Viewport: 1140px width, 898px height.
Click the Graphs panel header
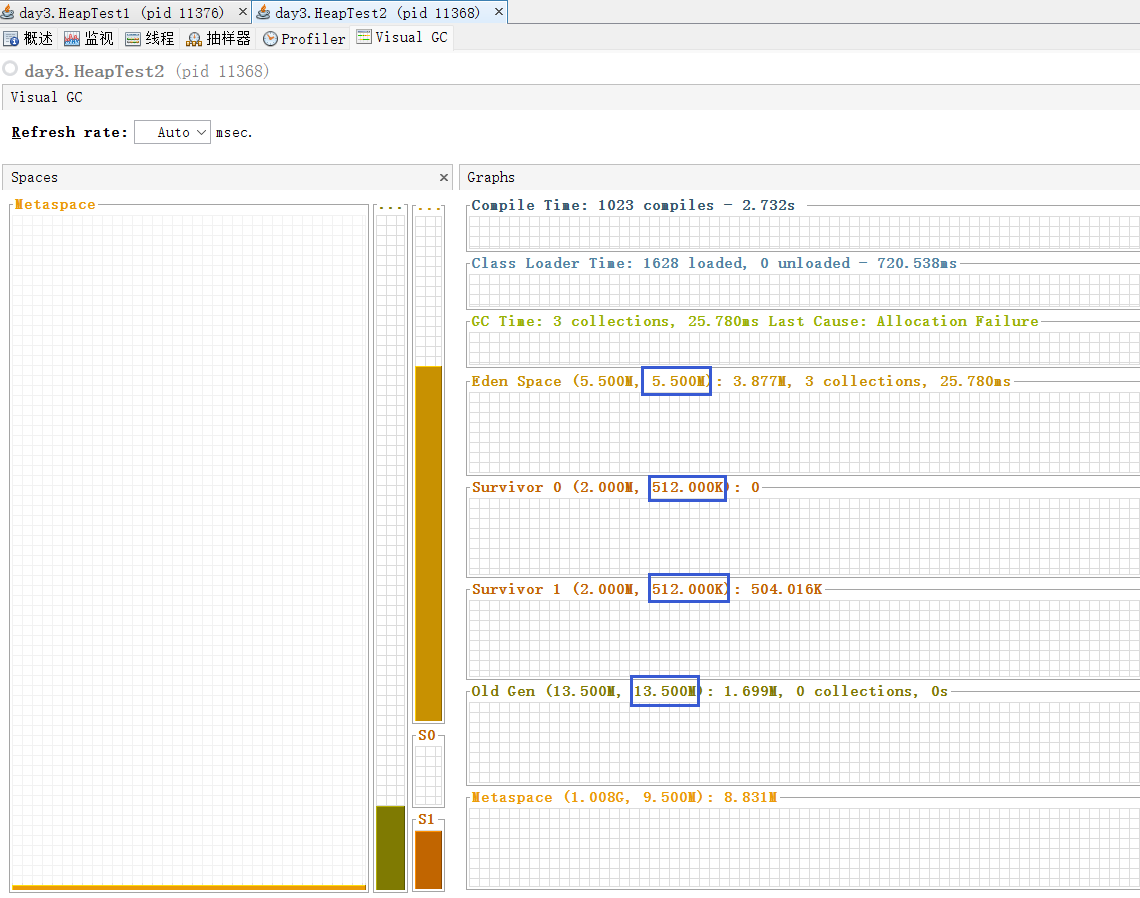[800, 177]
